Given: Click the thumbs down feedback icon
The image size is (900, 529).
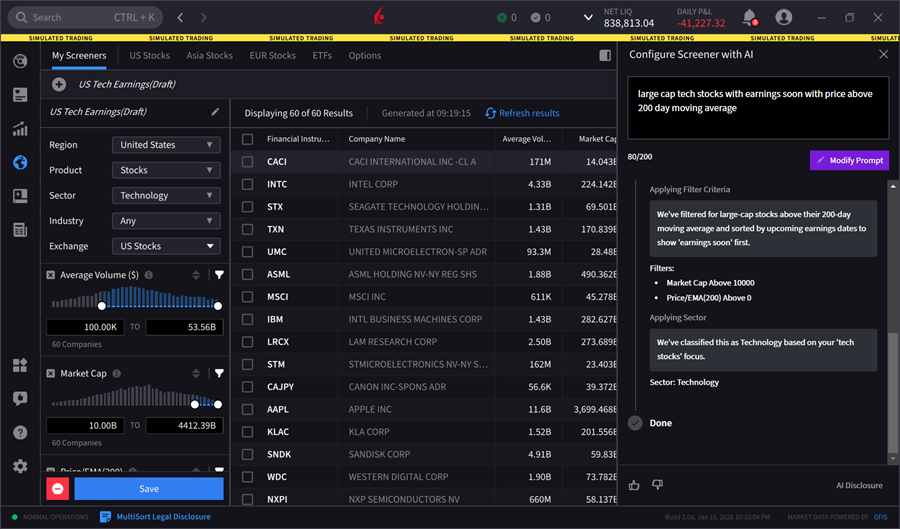Looking at the screenshot, I should tap(657, 485).
